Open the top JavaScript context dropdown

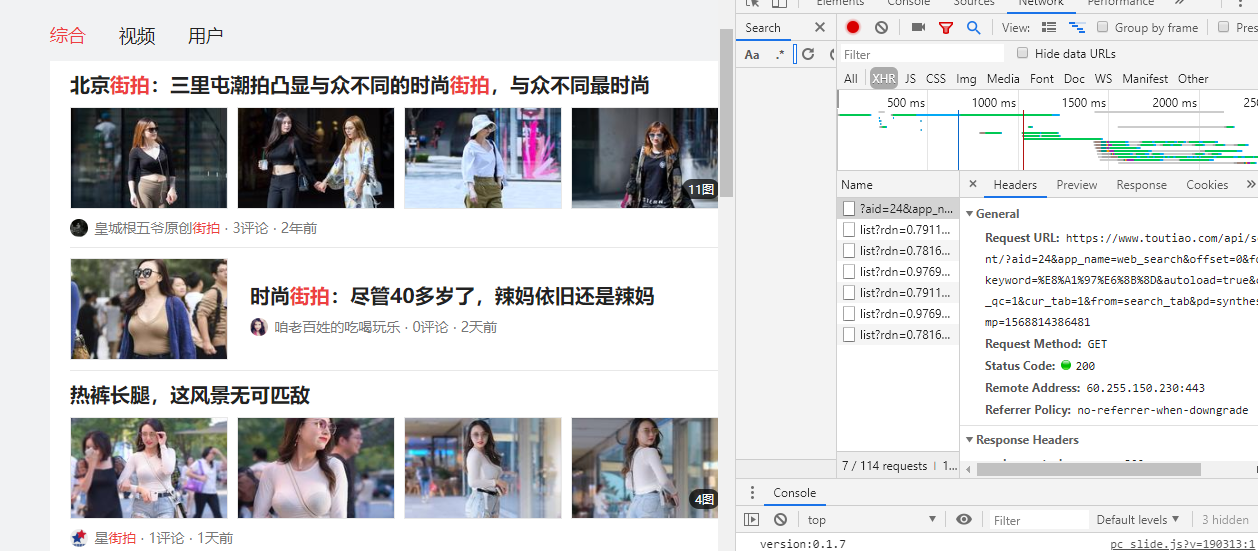coord(871,520)
